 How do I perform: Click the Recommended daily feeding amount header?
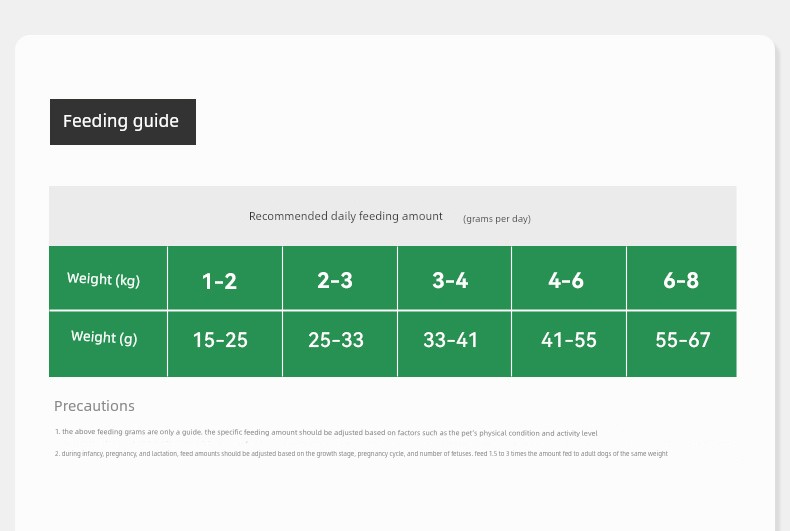[345, 216]
